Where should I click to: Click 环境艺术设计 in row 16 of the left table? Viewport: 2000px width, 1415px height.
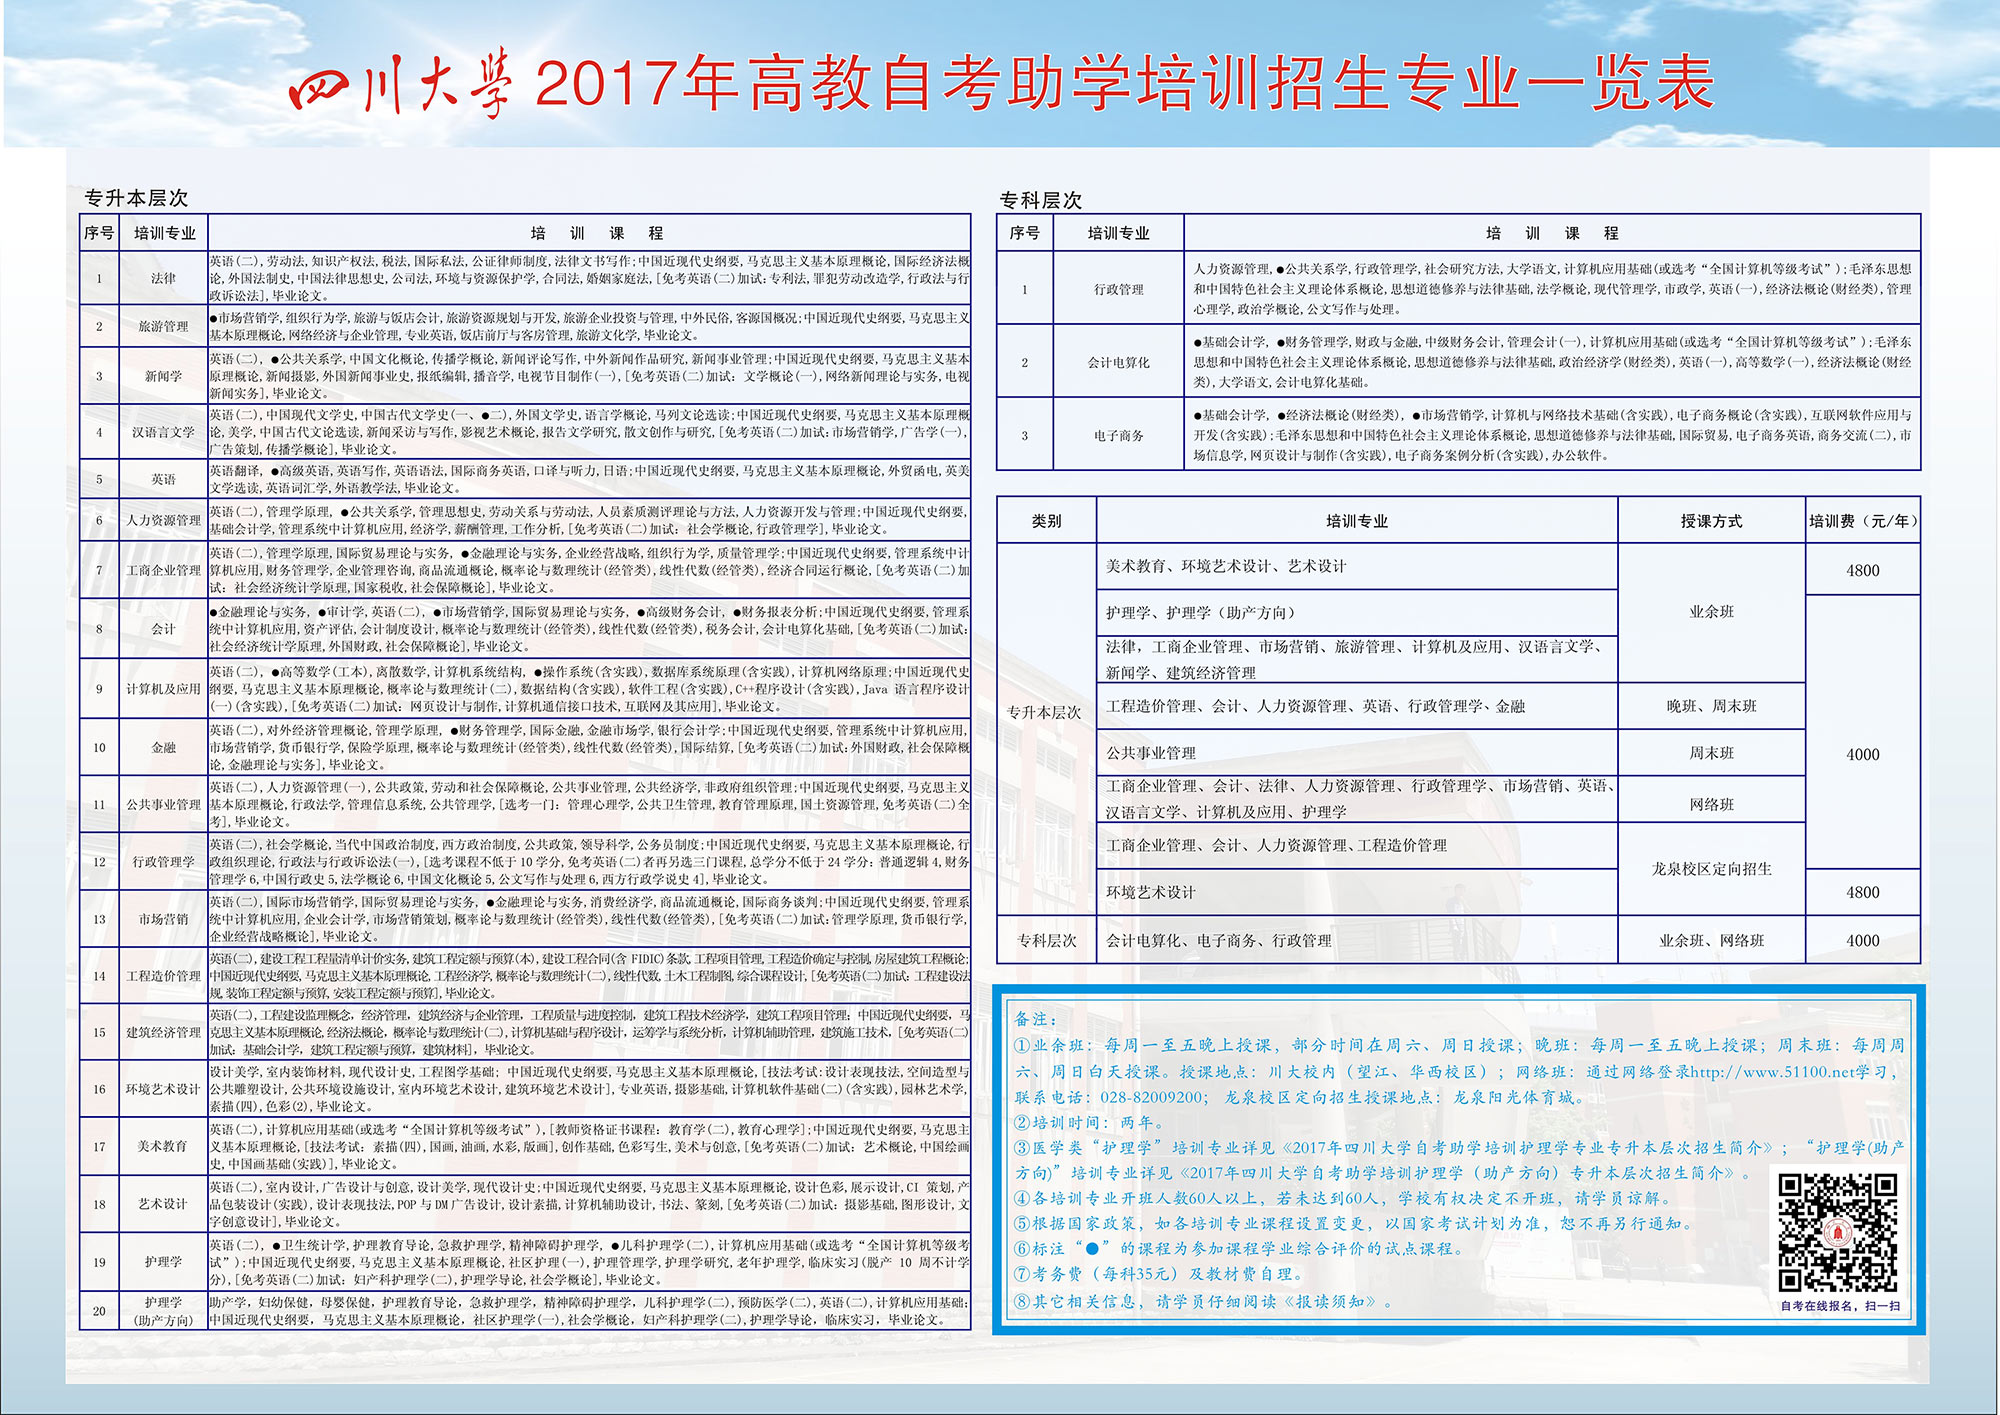(163, 1089)
